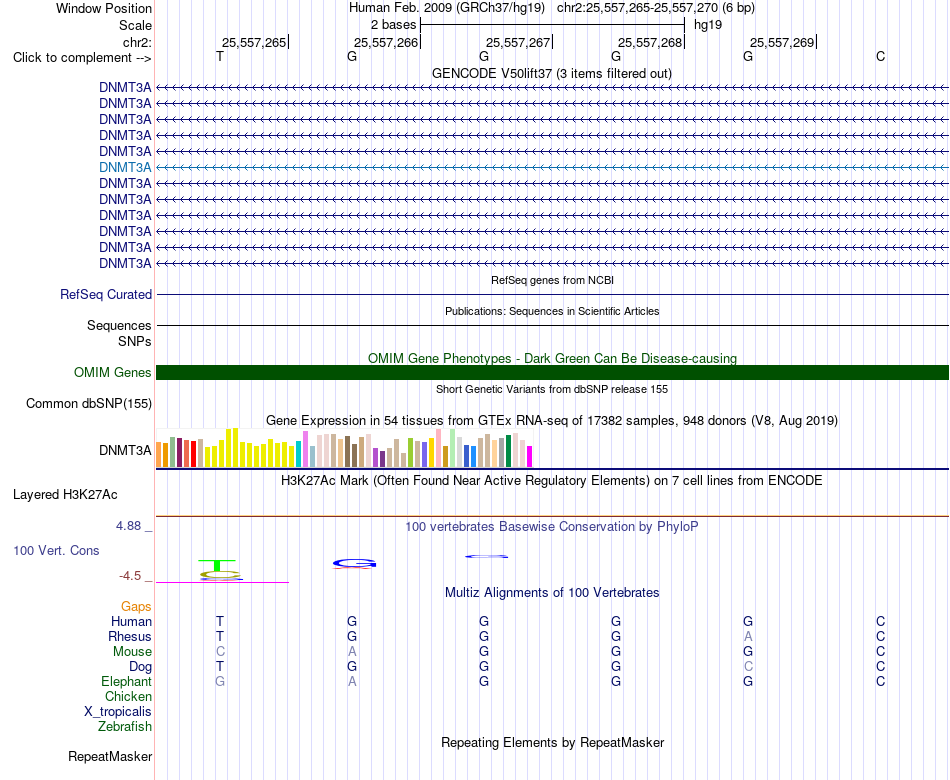Click the faded 'A' base in Mouse row
The image size is (950, 780).
(x=352, y=652)
